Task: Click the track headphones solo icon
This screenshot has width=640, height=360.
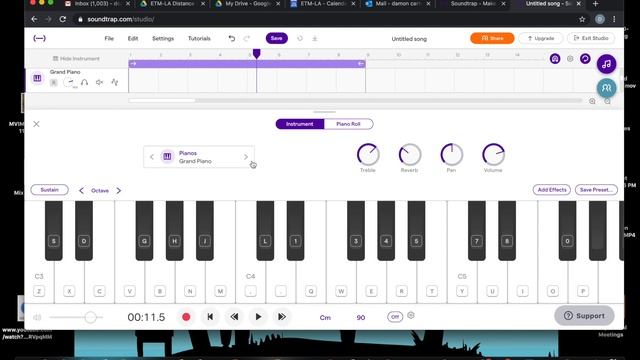Action: (x=84, y=82)
